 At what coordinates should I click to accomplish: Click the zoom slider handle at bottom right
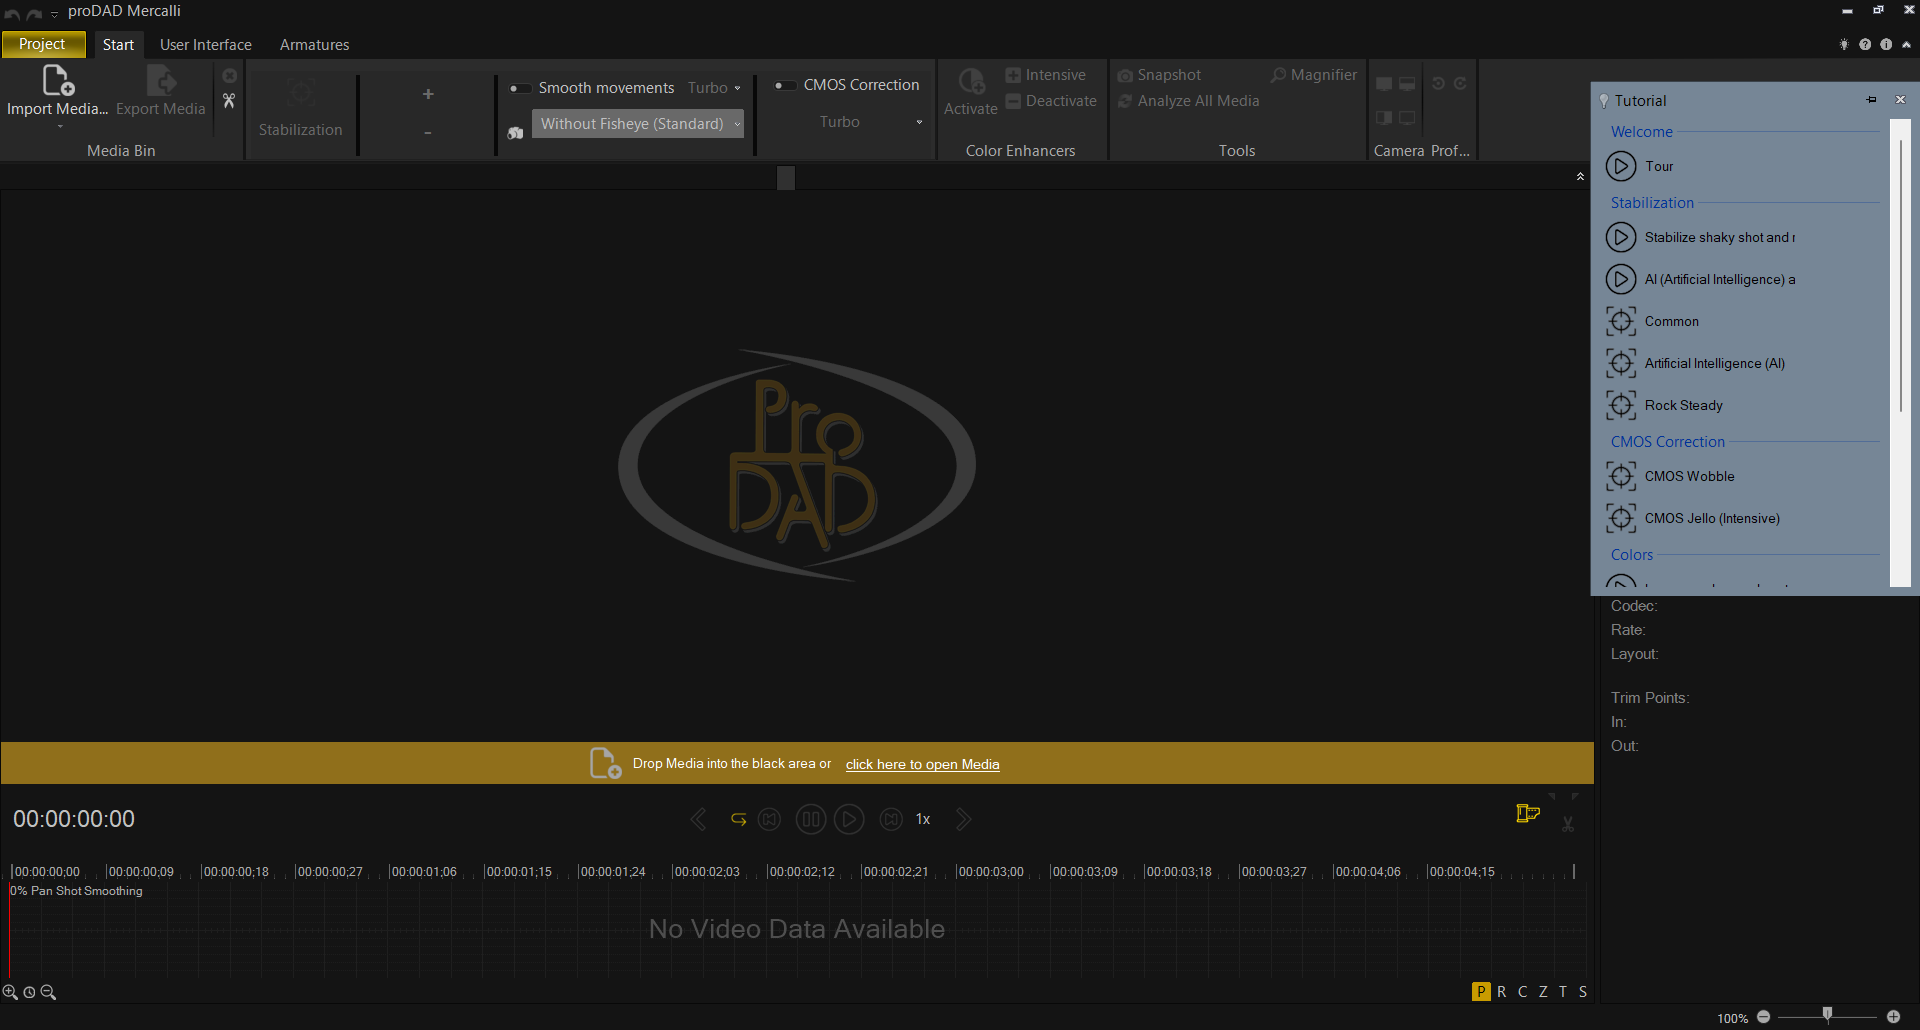pos(1827,1015)
